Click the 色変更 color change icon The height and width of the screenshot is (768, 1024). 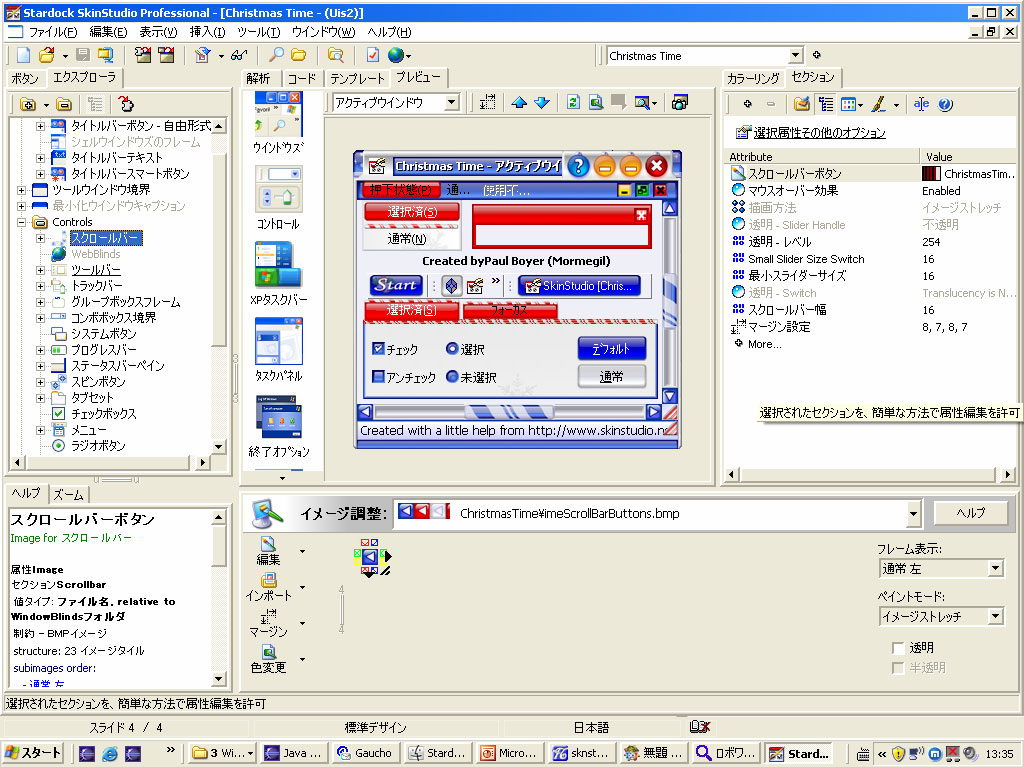click(268, 659)
